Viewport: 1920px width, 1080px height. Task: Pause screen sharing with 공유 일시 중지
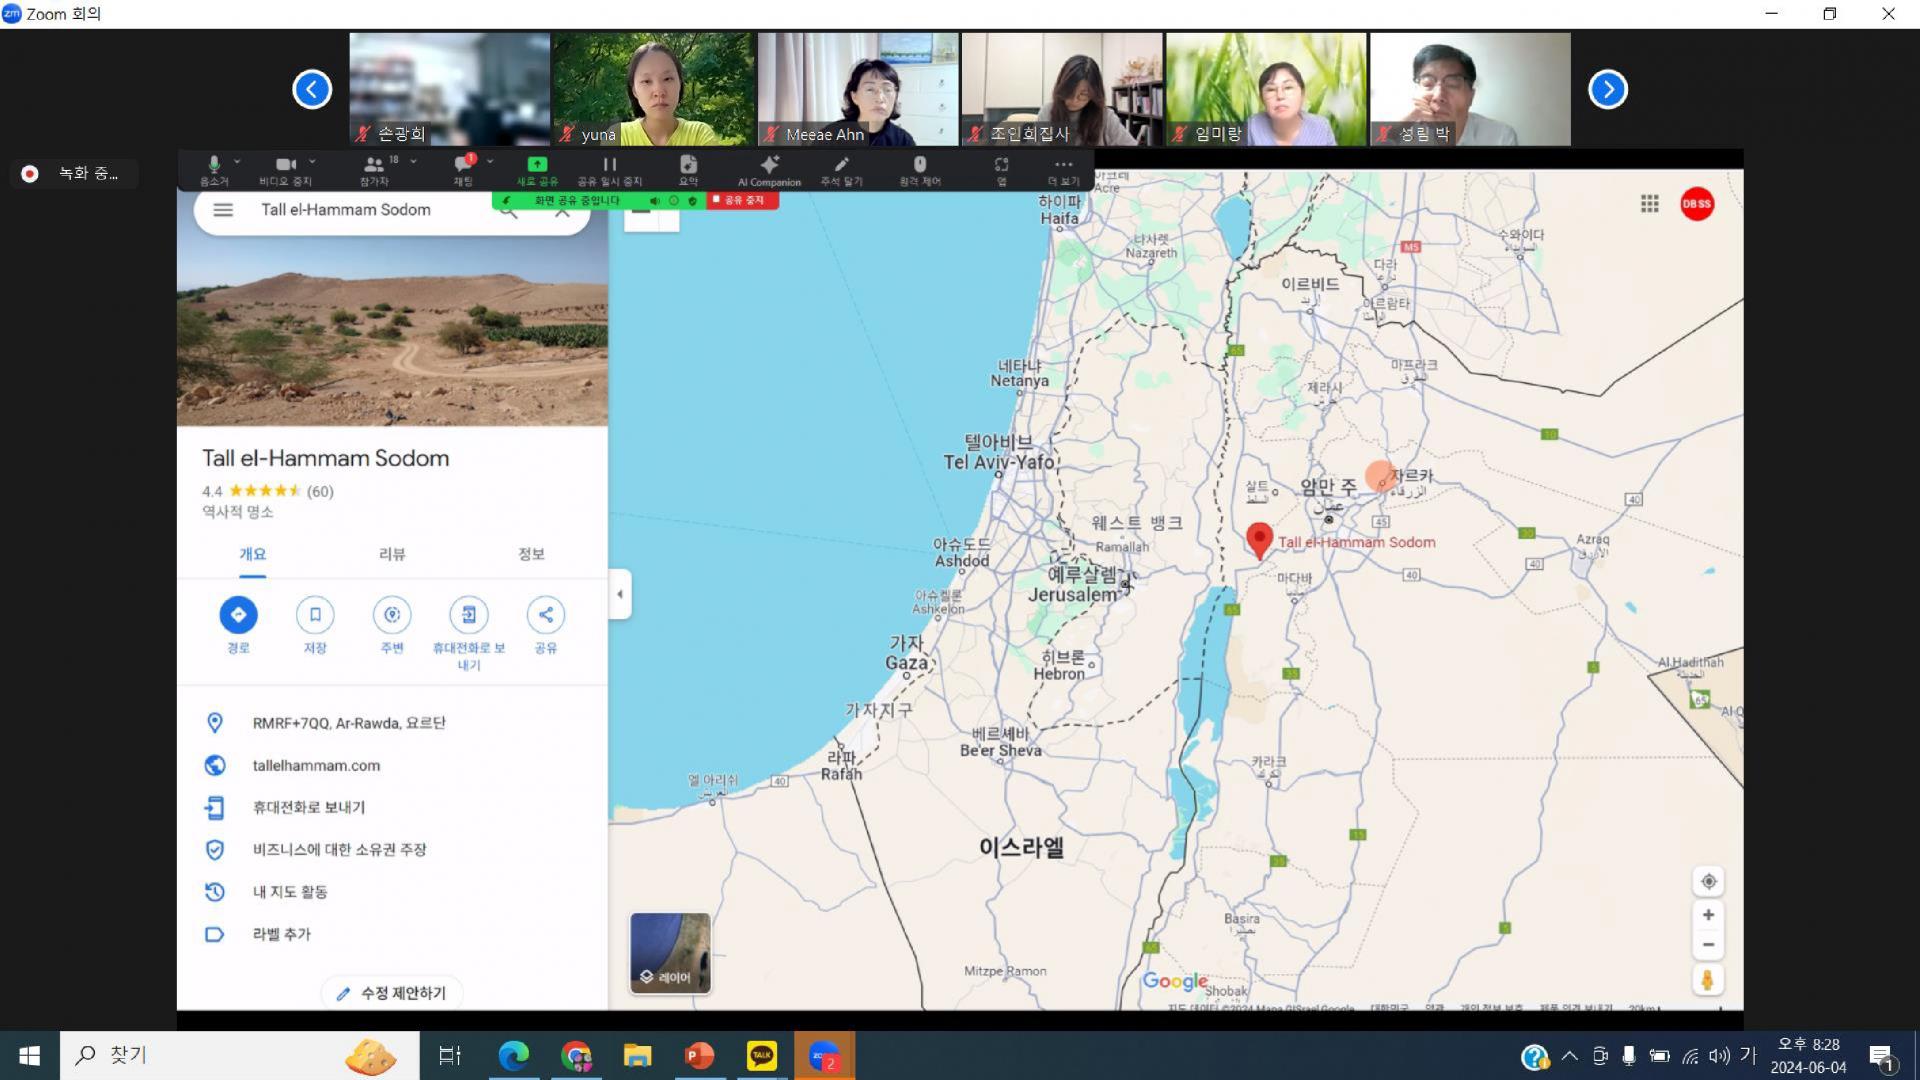(x=609, y=166)
